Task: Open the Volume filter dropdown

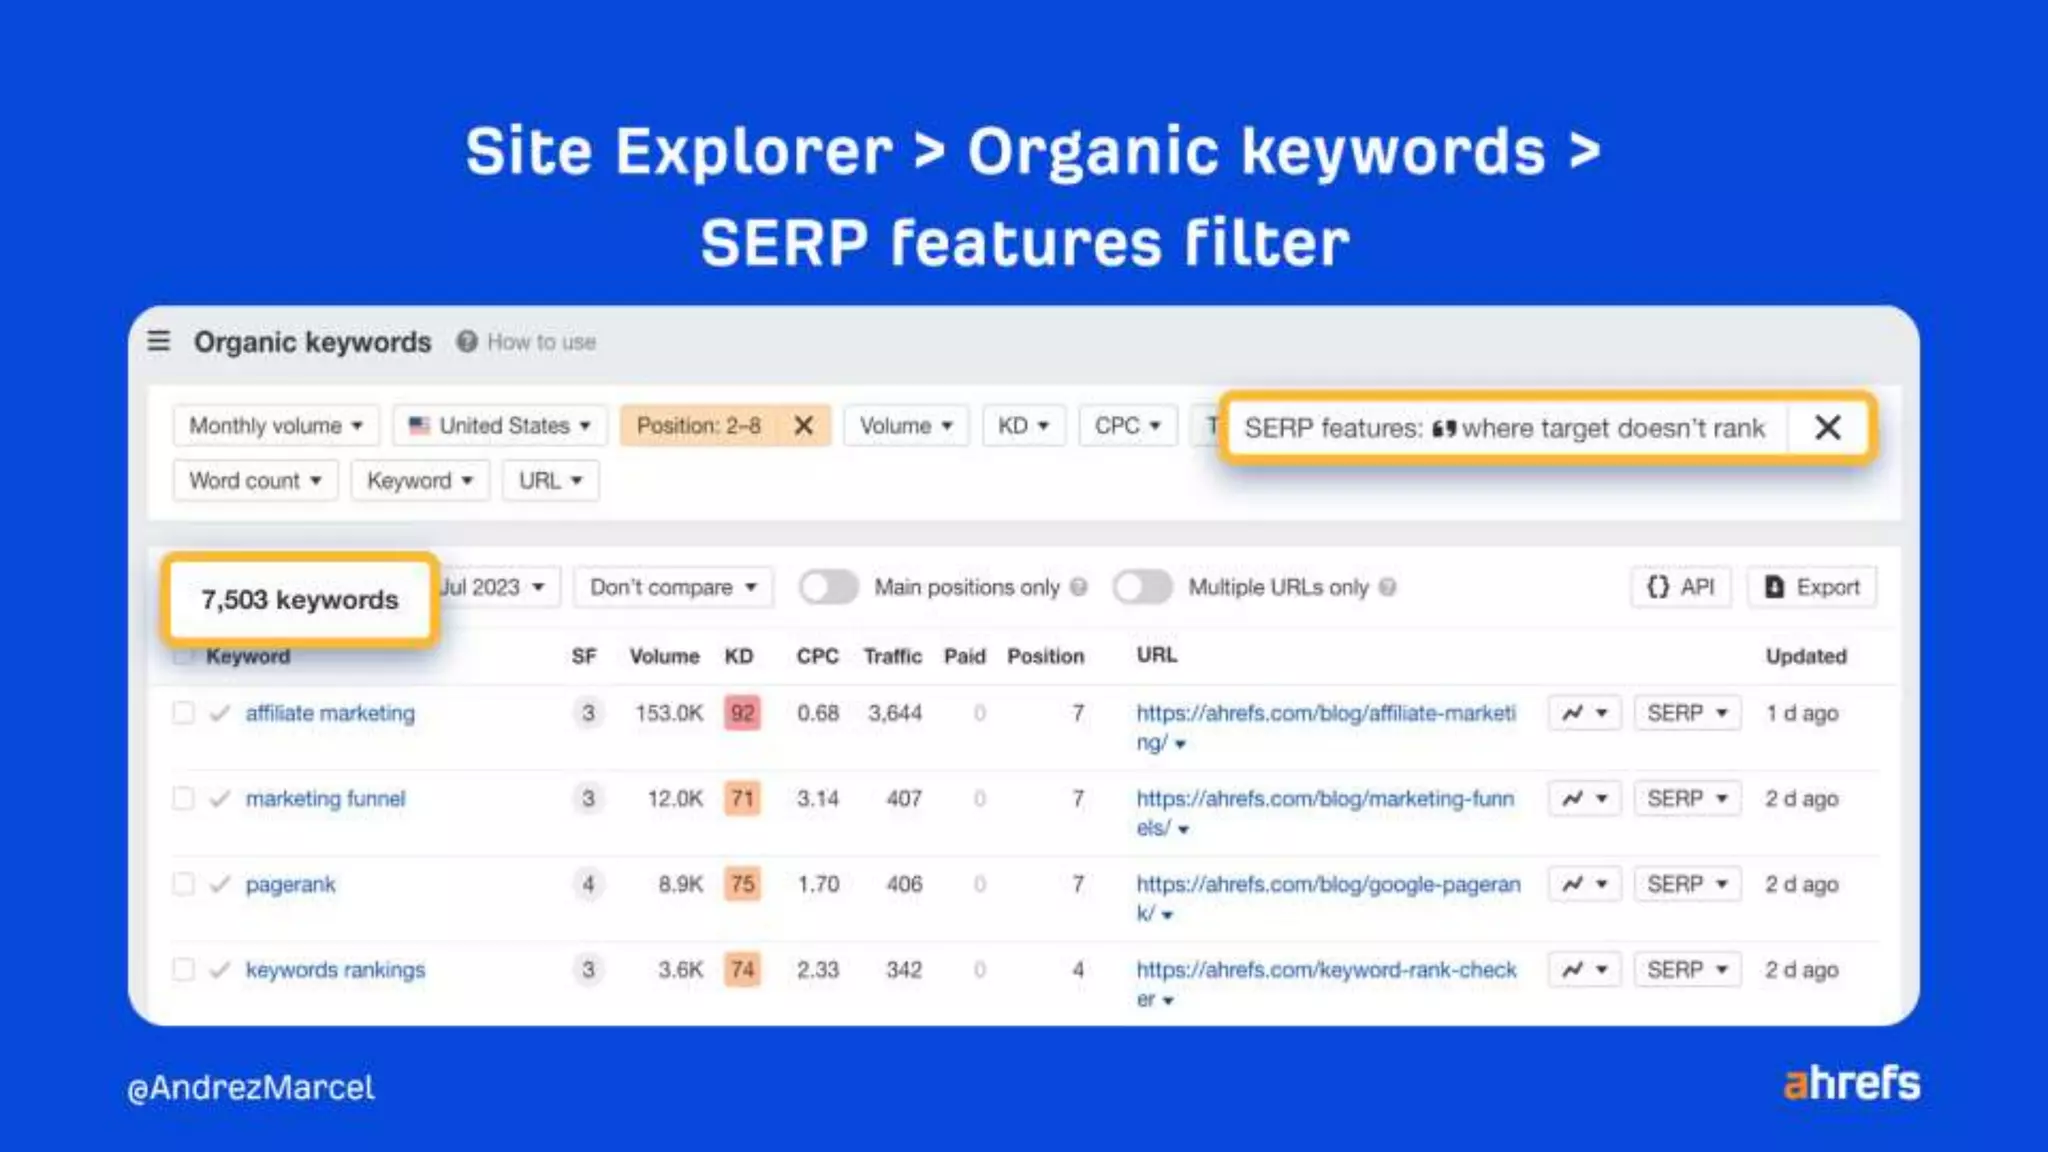Action: [906, 426]
